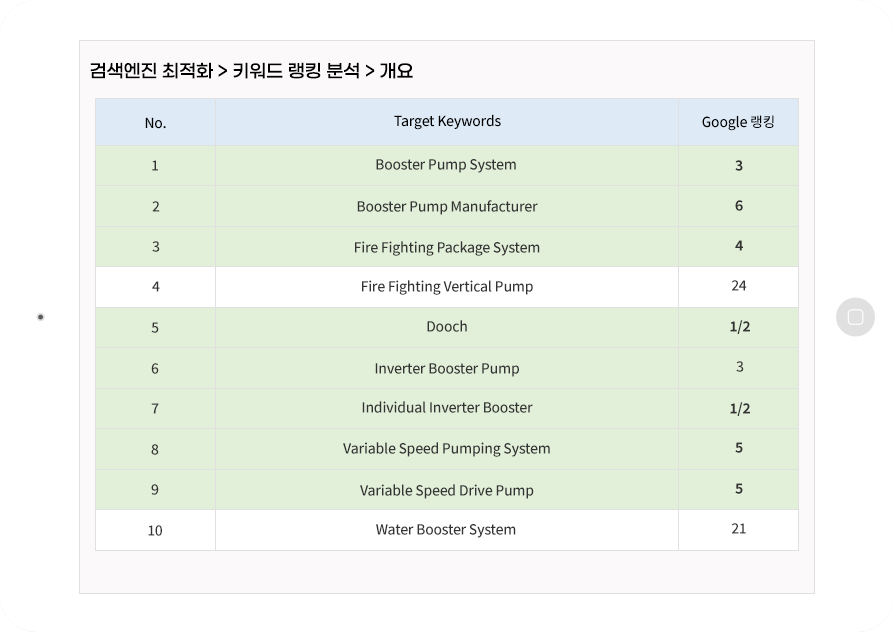The image size is (894, 632).
Task: Click ranking 5 for Variable Speed Pumping System
Action: 738,448
